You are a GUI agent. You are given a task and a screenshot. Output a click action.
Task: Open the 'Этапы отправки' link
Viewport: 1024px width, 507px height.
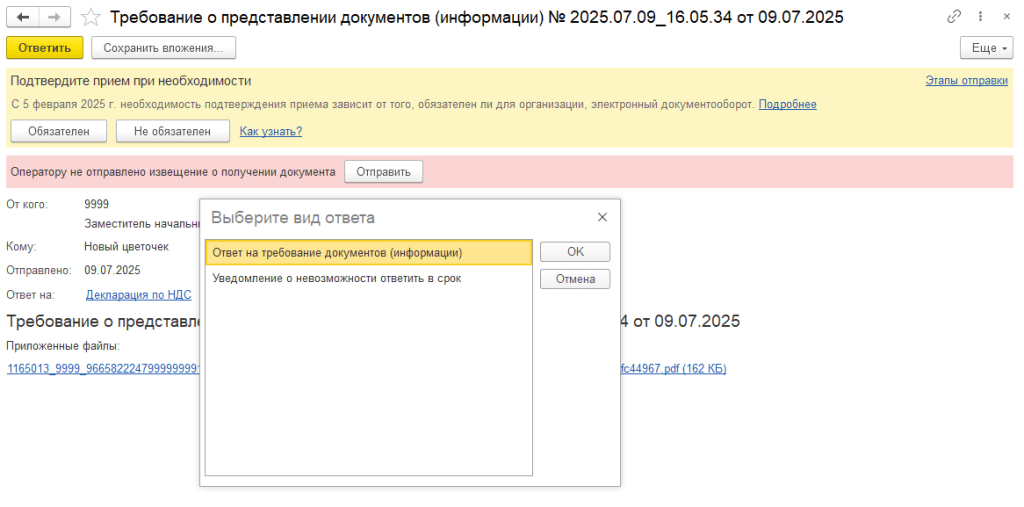(966, 81)
